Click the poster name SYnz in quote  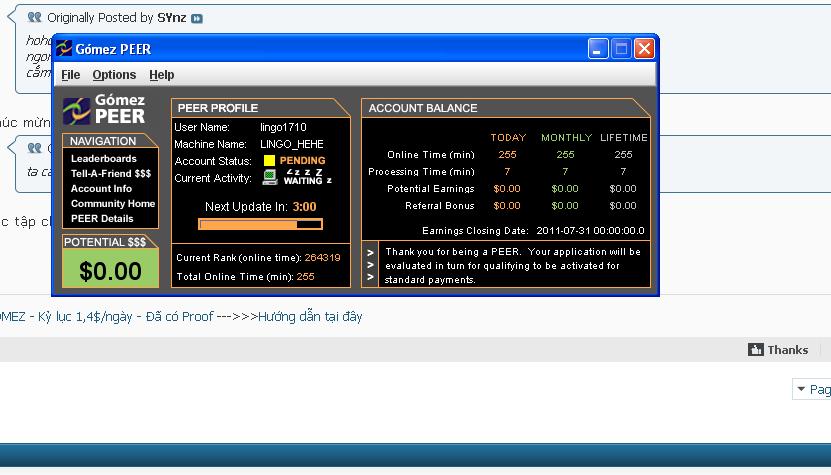(x=172, y=17)
